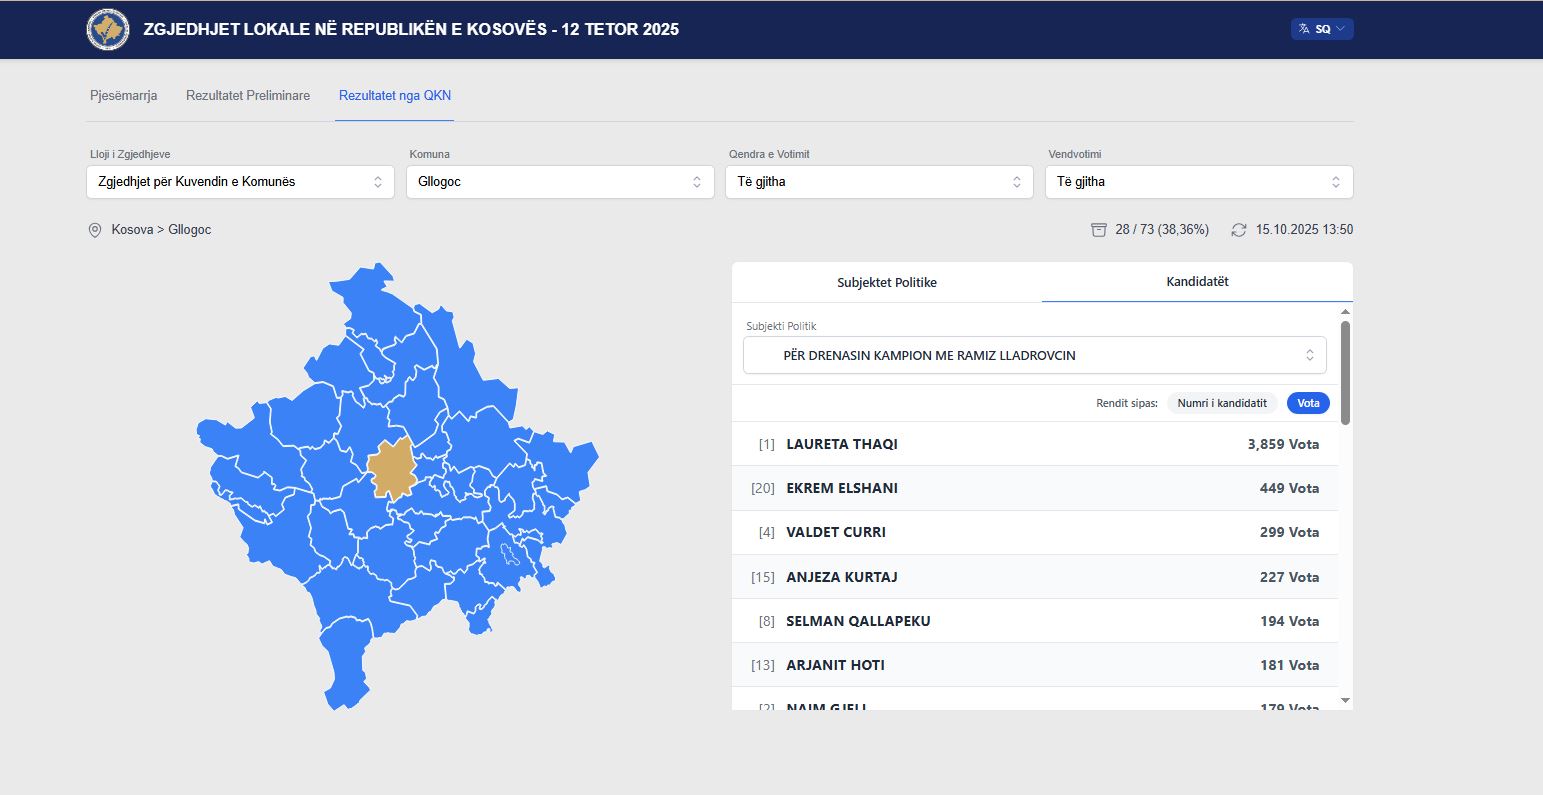Click the location pin icon beside Kosova

pyautogui.click(x=95, y=230)
